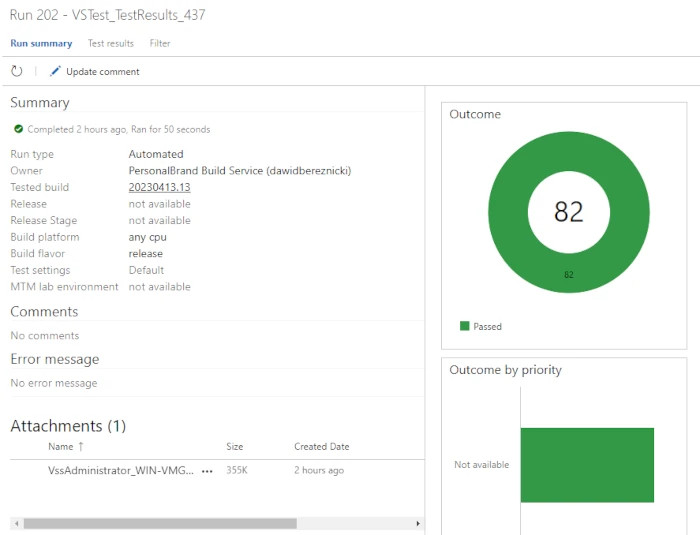Click the Default test settings value
The image size is (700, 535).
146,270
